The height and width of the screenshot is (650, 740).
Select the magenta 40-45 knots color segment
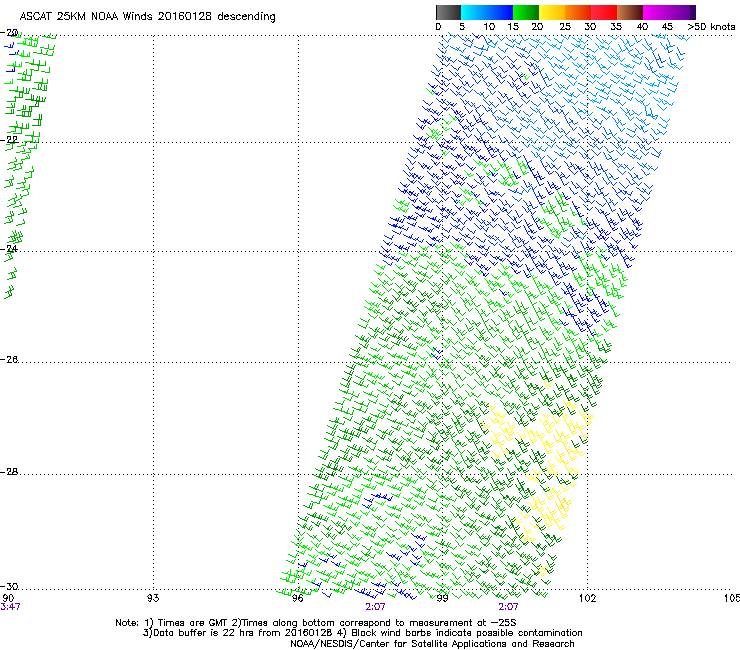[x=656, y=12]
